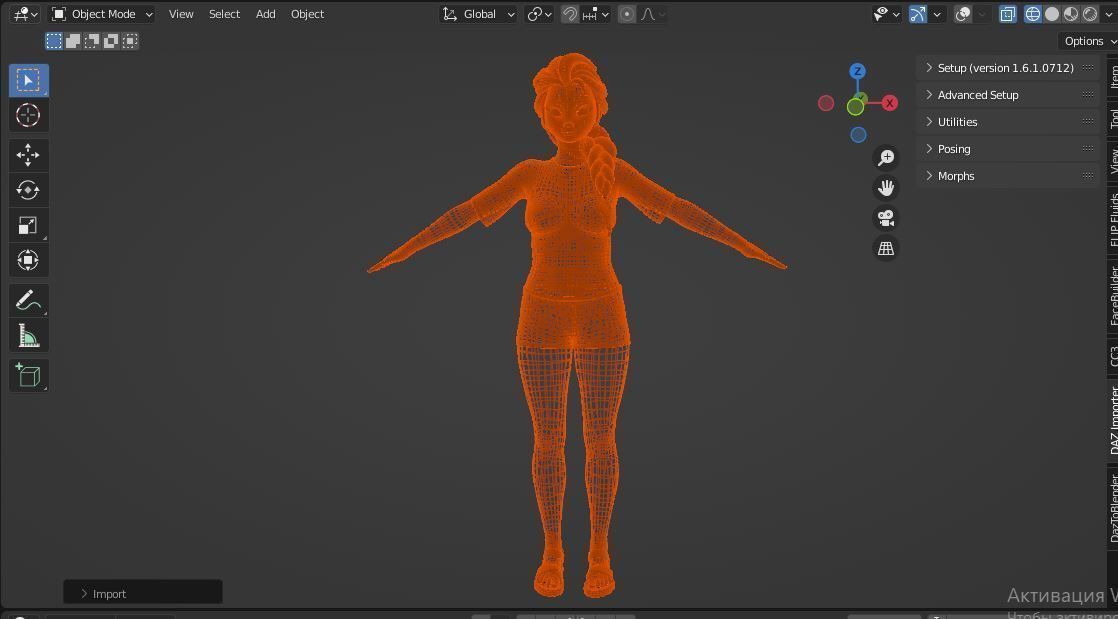The height and width of the screenshot is (619, 1118).
Task: Open the Object Mode dropdown
Action: [x=101, y=14]
